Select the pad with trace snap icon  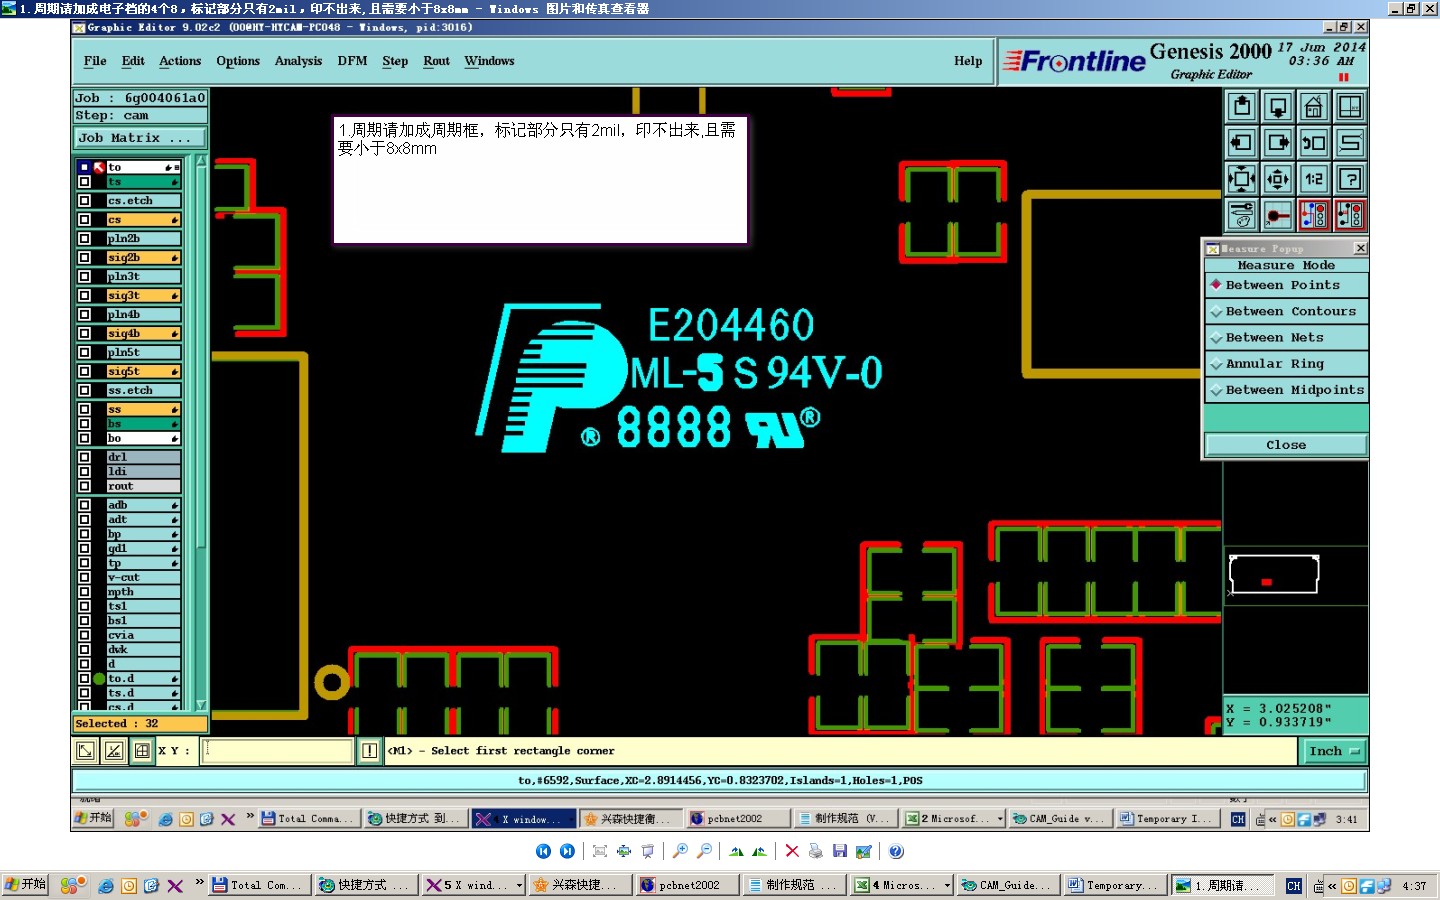point(1277,215)
